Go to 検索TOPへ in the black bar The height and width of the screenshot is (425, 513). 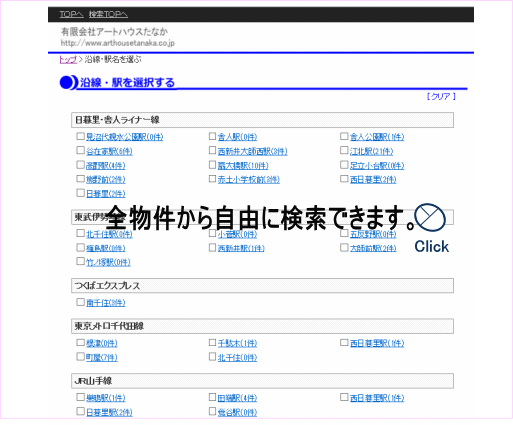[x=108, y=14]
